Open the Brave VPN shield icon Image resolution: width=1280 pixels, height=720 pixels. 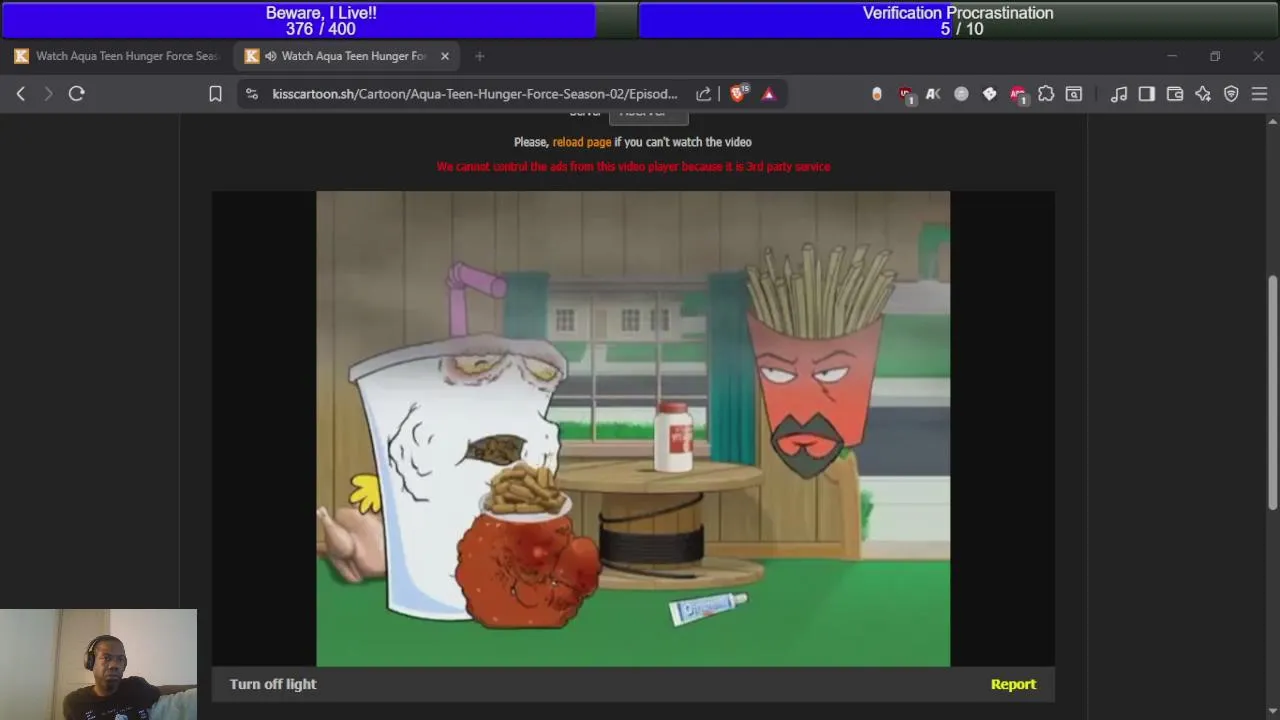click(1231, 94)
